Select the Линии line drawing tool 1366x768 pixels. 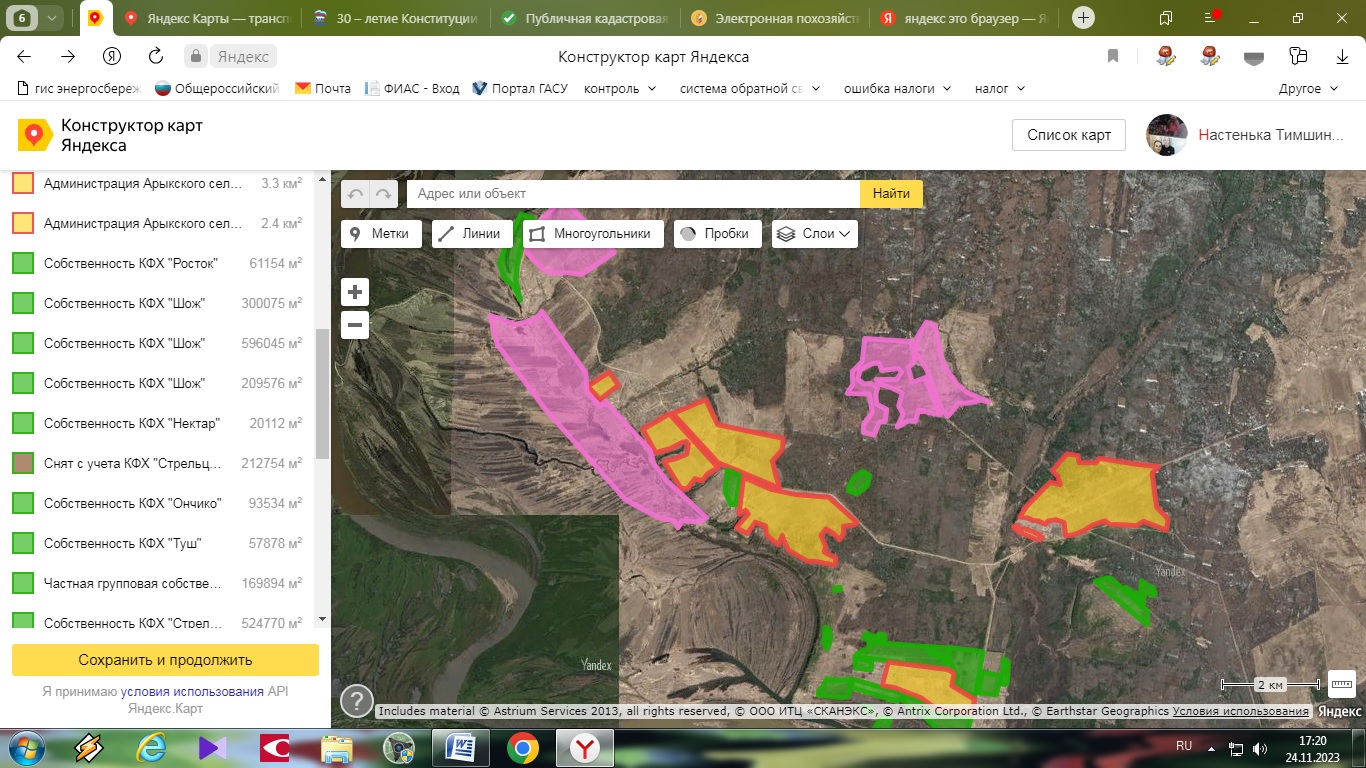click(x=473, y=234)
